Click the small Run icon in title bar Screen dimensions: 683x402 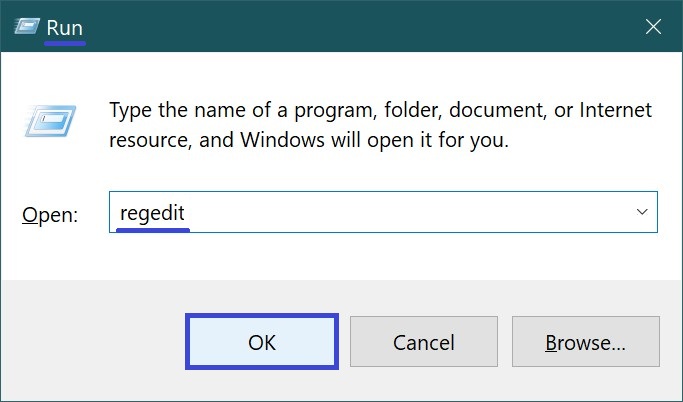click(26, 28)
